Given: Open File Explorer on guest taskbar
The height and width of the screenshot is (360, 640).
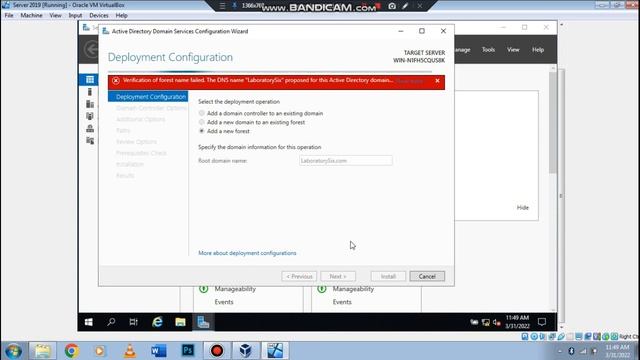Looking at the screenshot, I should coord(180,322).
